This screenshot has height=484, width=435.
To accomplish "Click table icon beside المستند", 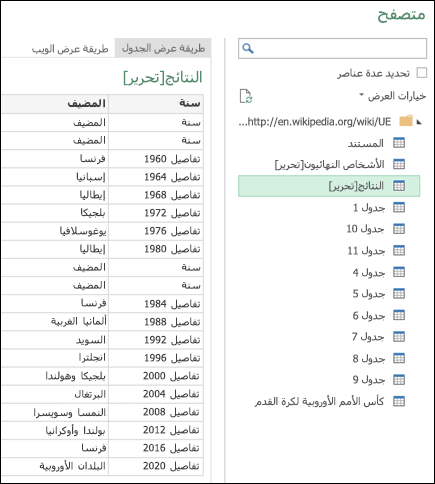I will click(x=399, y=143).
